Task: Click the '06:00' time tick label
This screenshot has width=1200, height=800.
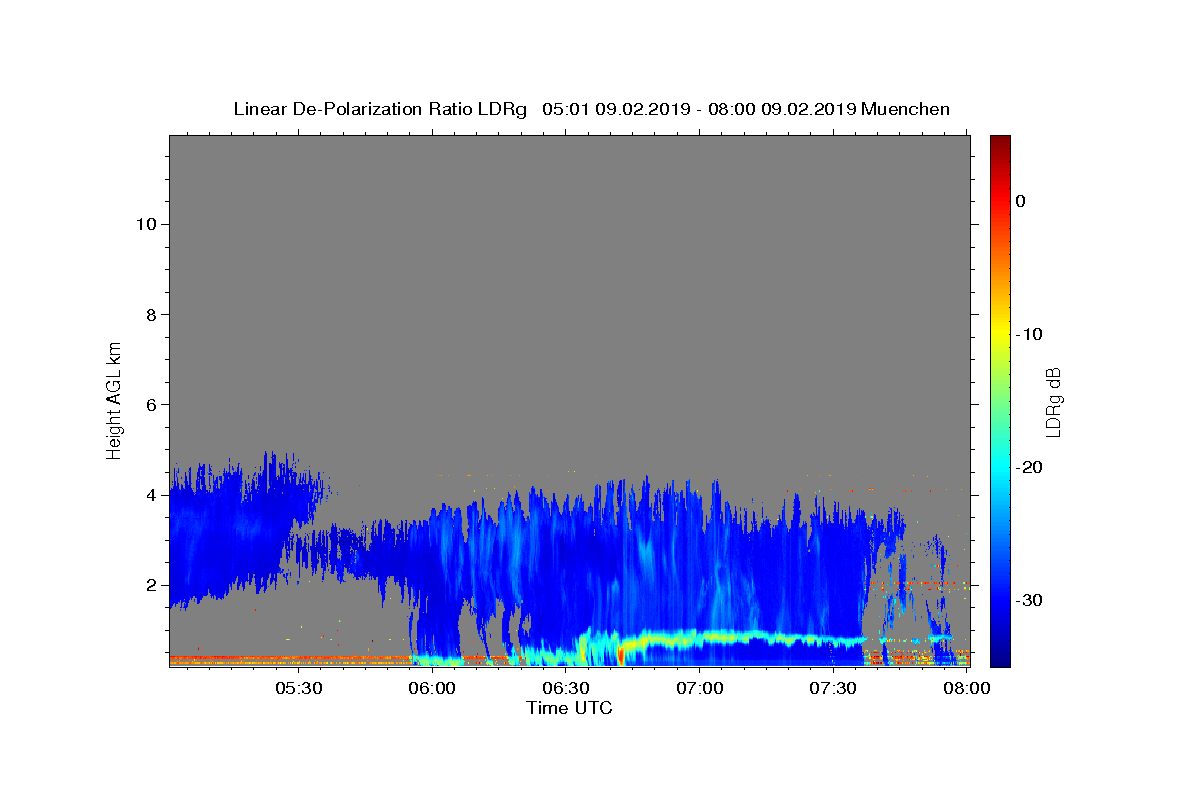Action: pyautogui.click(x=432, y=688)
